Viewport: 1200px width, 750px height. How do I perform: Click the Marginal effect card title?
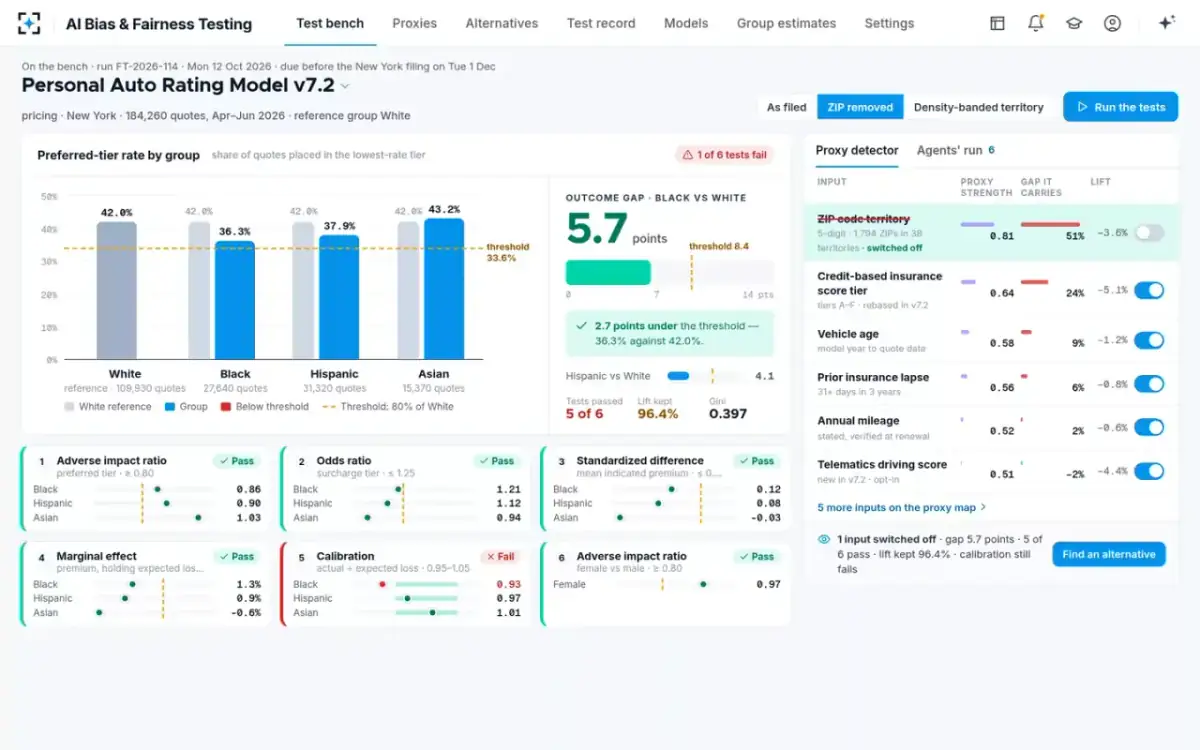97,556
